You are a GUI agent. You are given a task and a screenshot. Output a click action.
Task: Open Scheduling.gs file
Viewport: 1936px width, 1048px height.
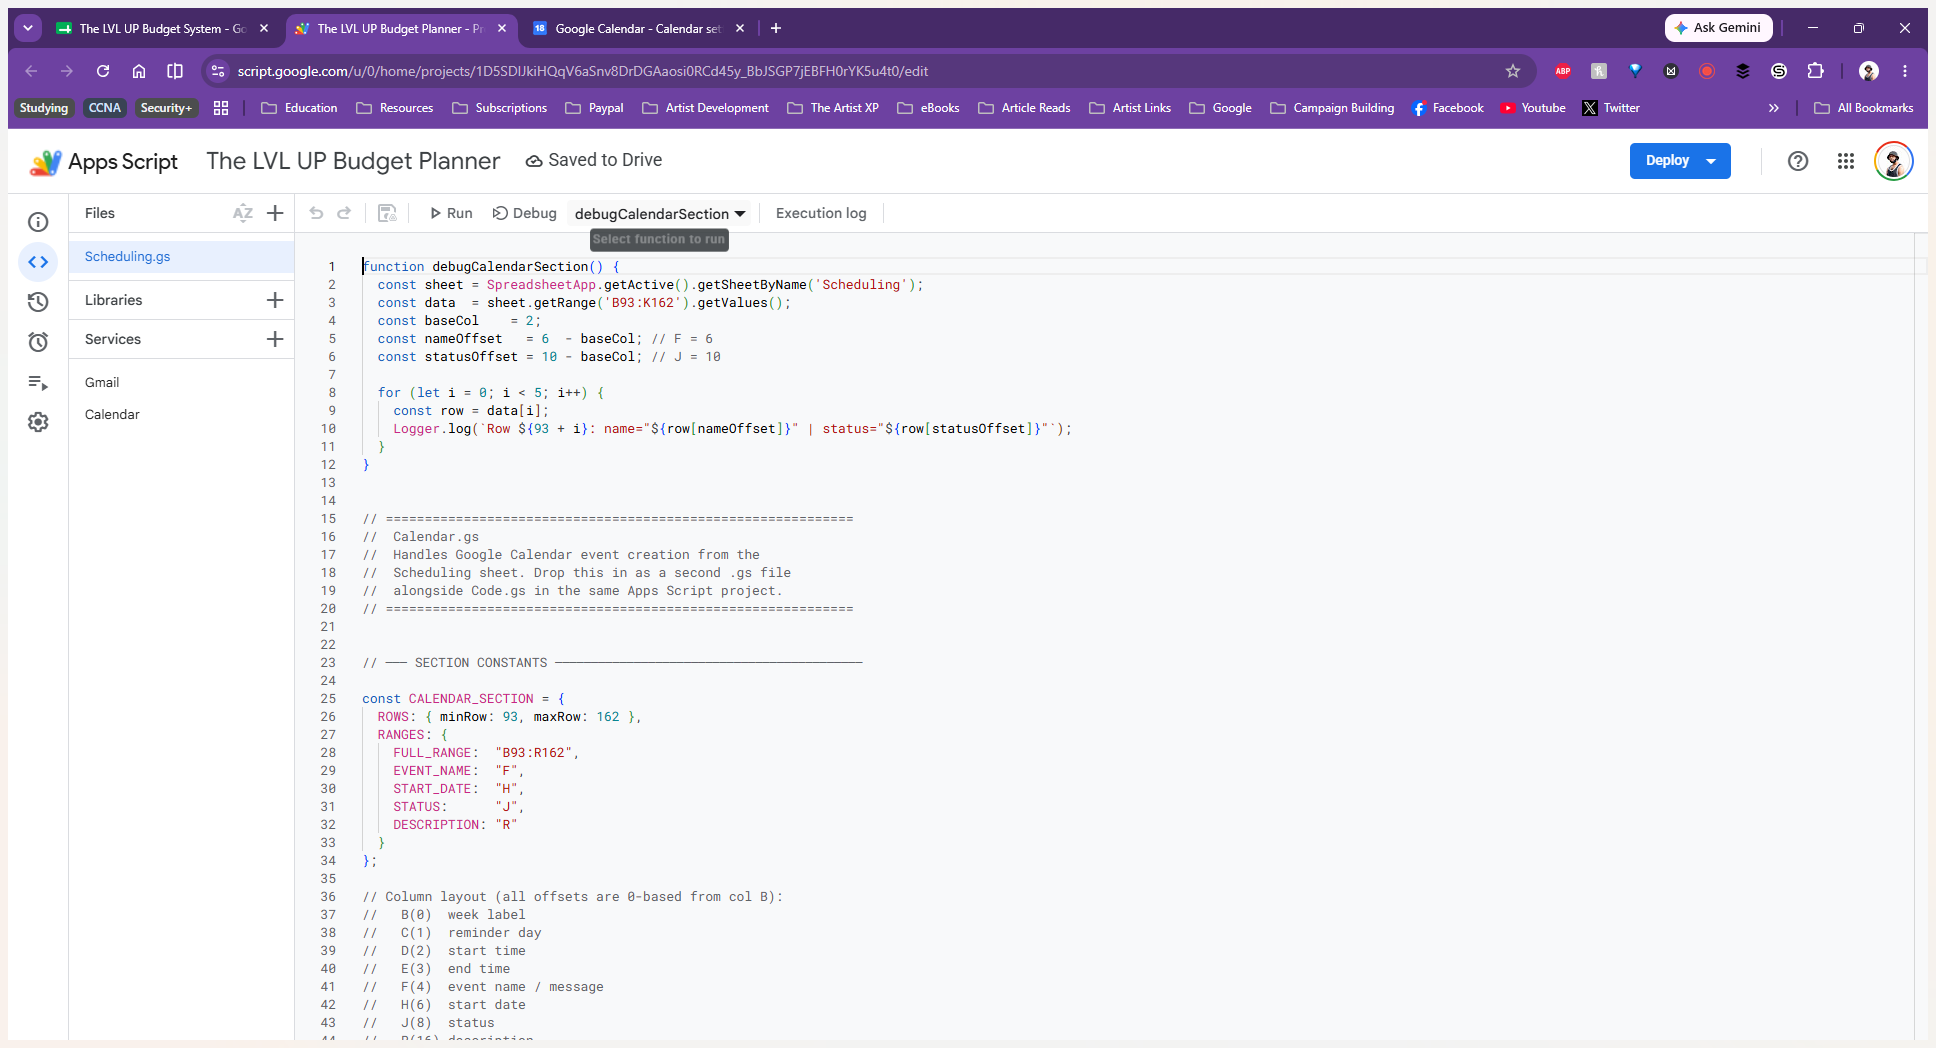(181, 257)
